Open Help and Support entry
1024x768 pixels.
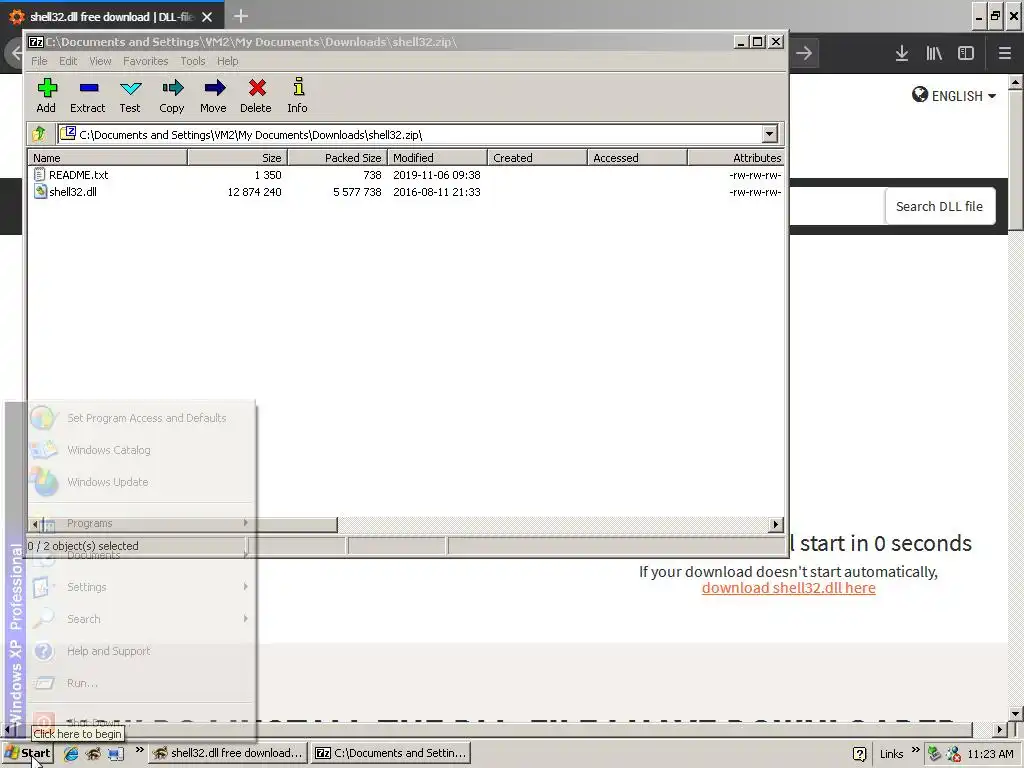click(x=140, y=651)
